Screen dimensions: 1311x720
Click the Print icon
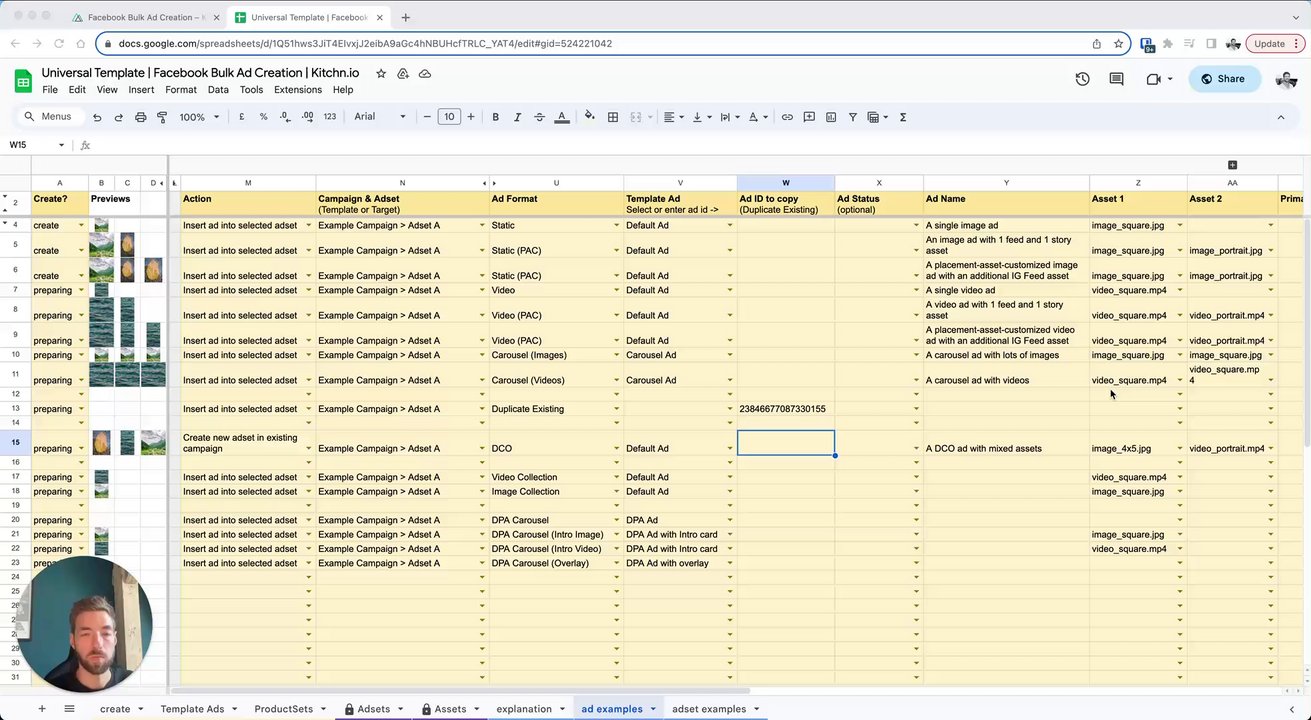pos(140,117)
